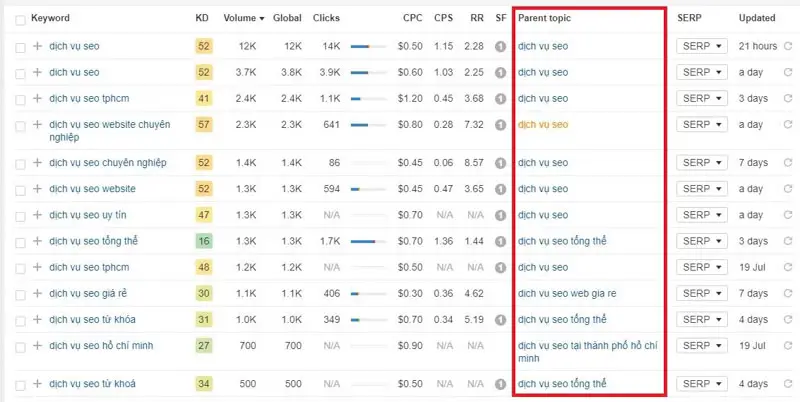Check the 'dịch vụ seo hồ chí minh' row box
The width and height of the screenshot is (800, 402).
(x=20, y=347)
